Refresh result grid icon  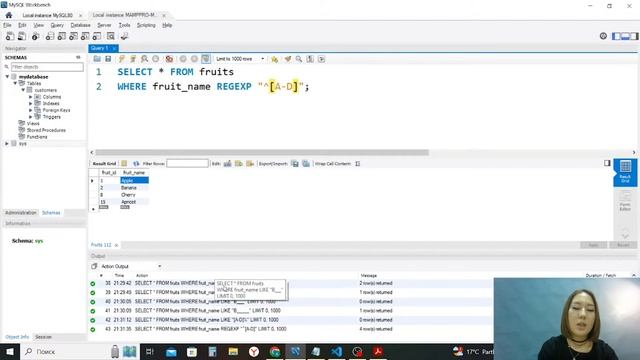(x=136, y=164)
